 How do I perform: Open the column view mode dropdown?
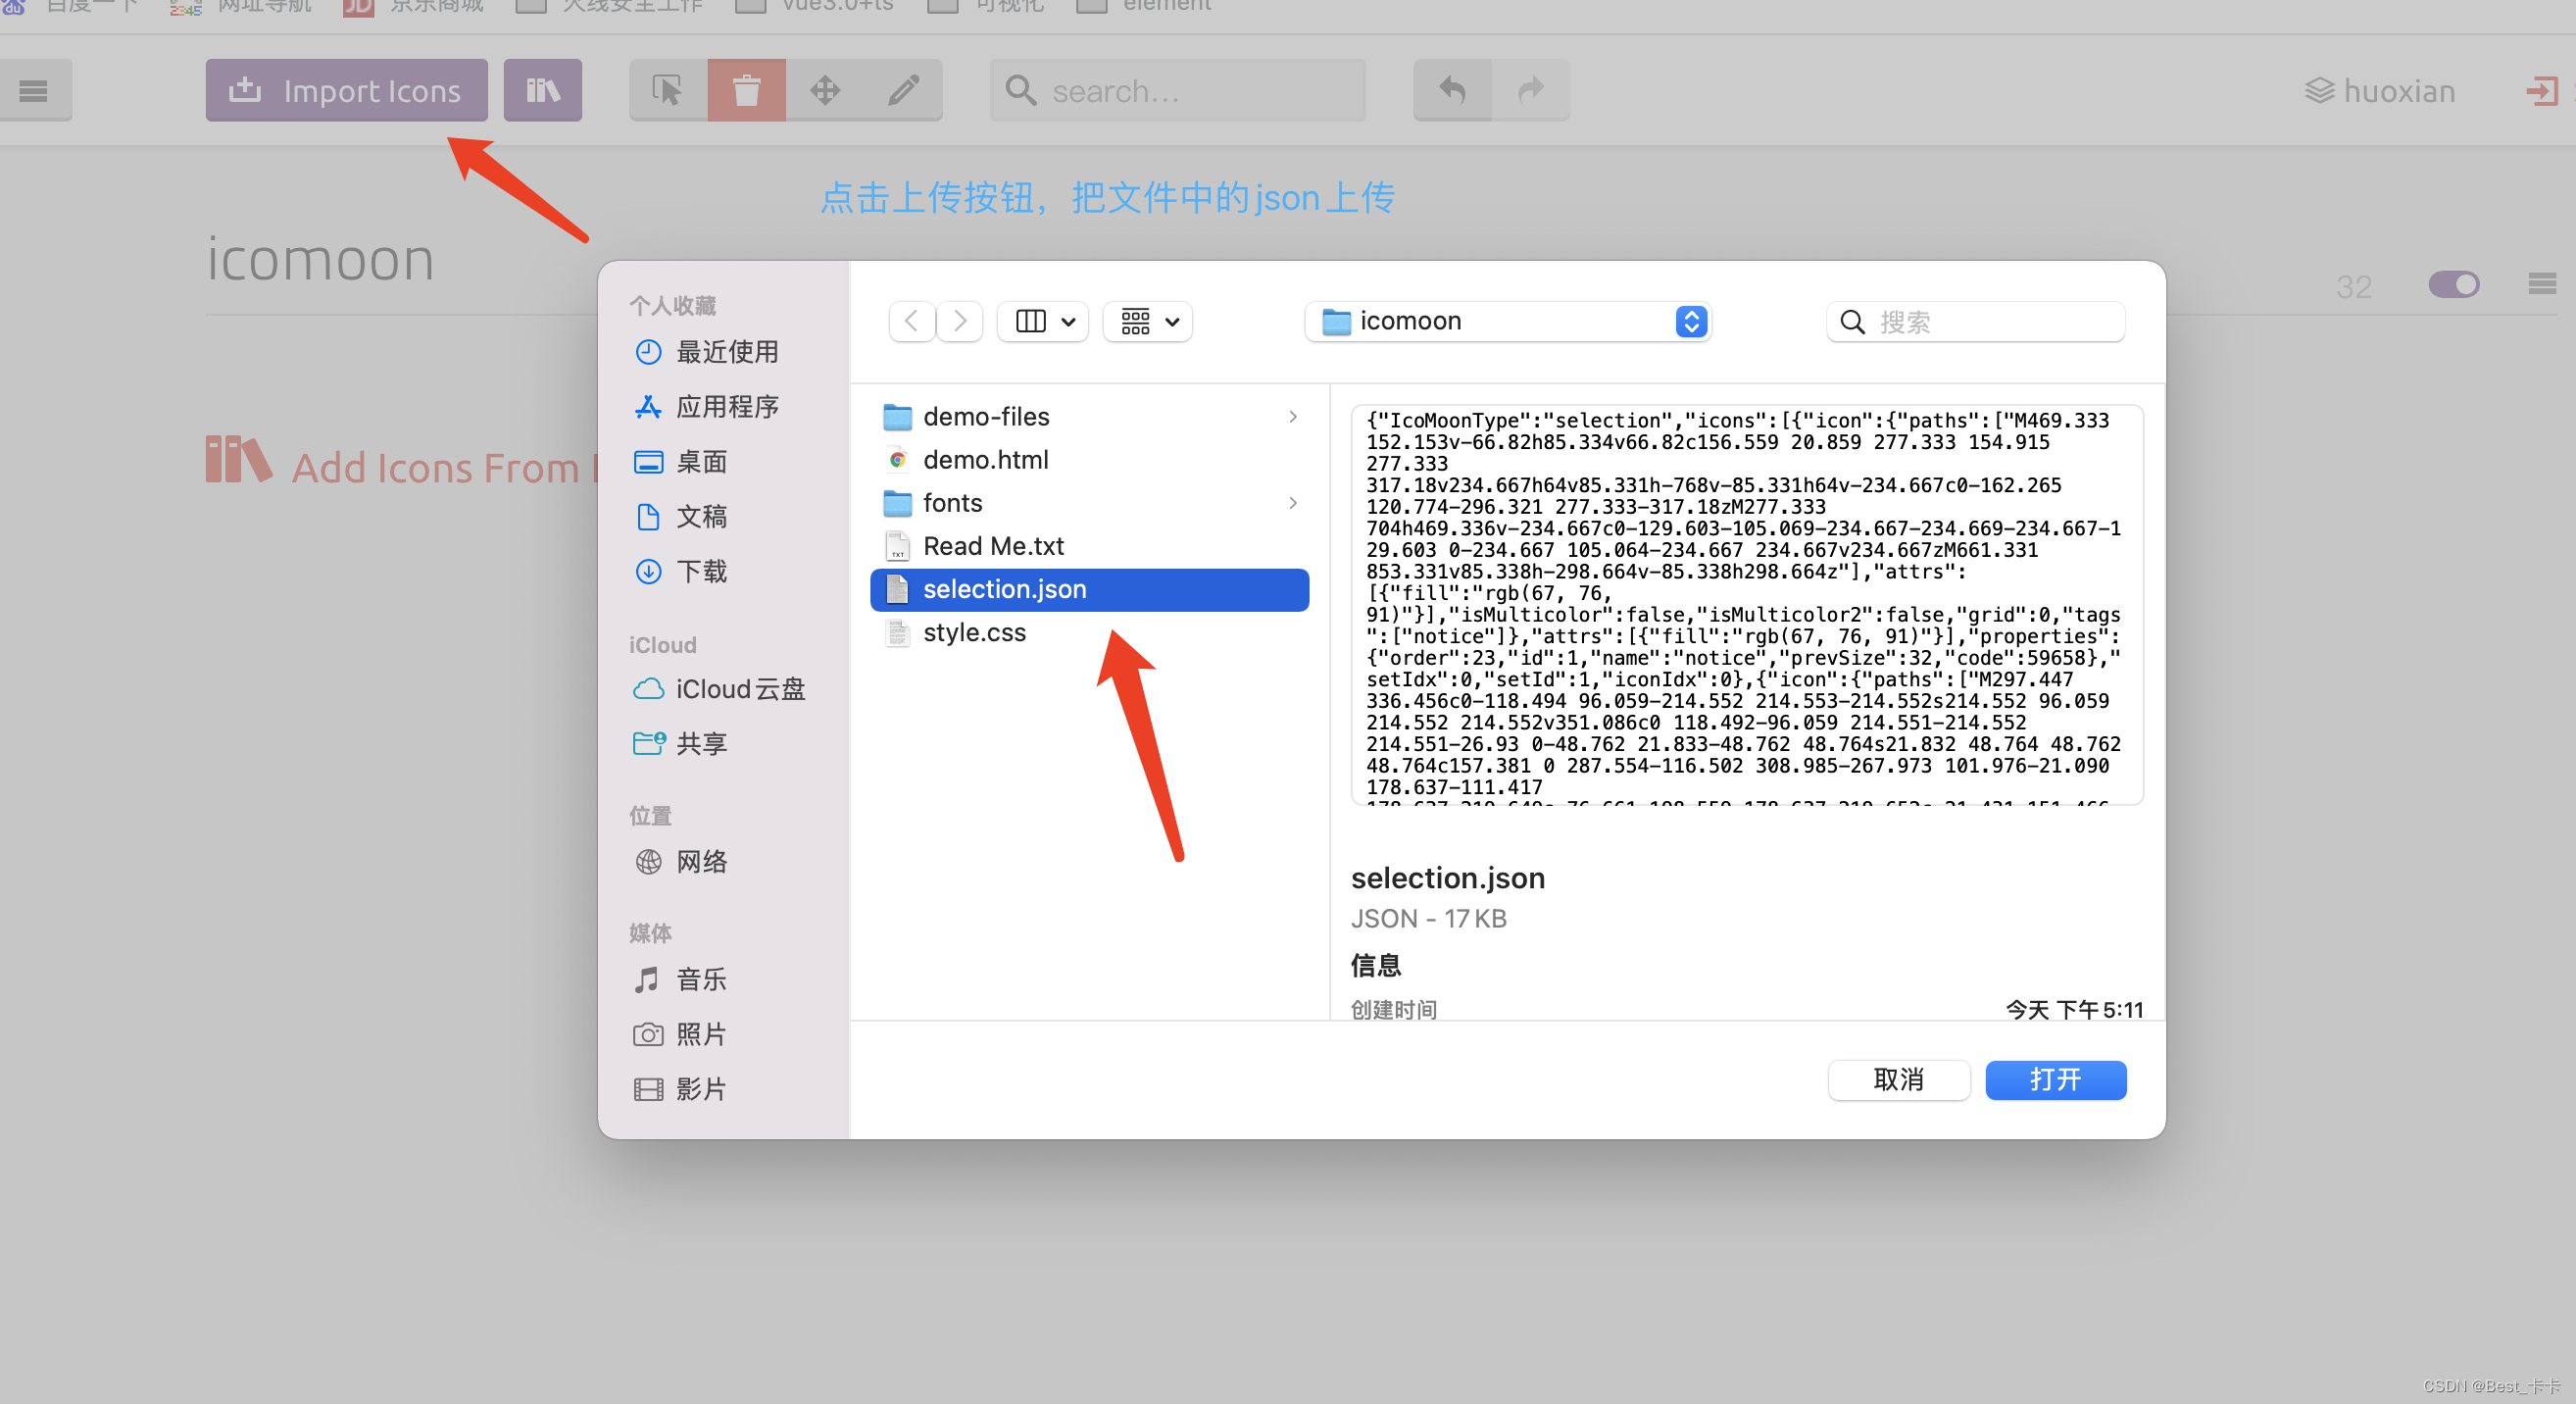coord(1043,321)
